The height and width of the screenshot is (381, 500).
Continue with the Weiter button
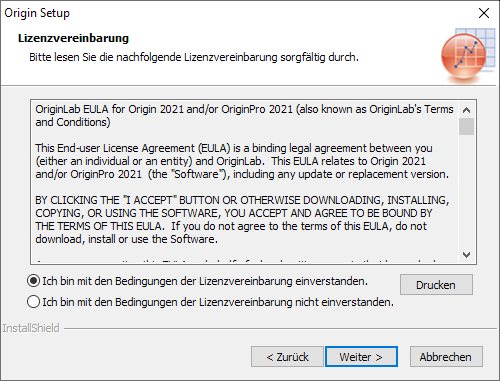(x=361, y=357)
